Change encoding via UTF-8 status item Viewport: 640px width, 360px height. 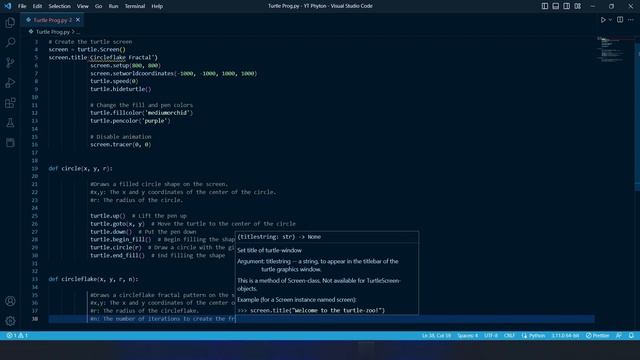point(491,336)
